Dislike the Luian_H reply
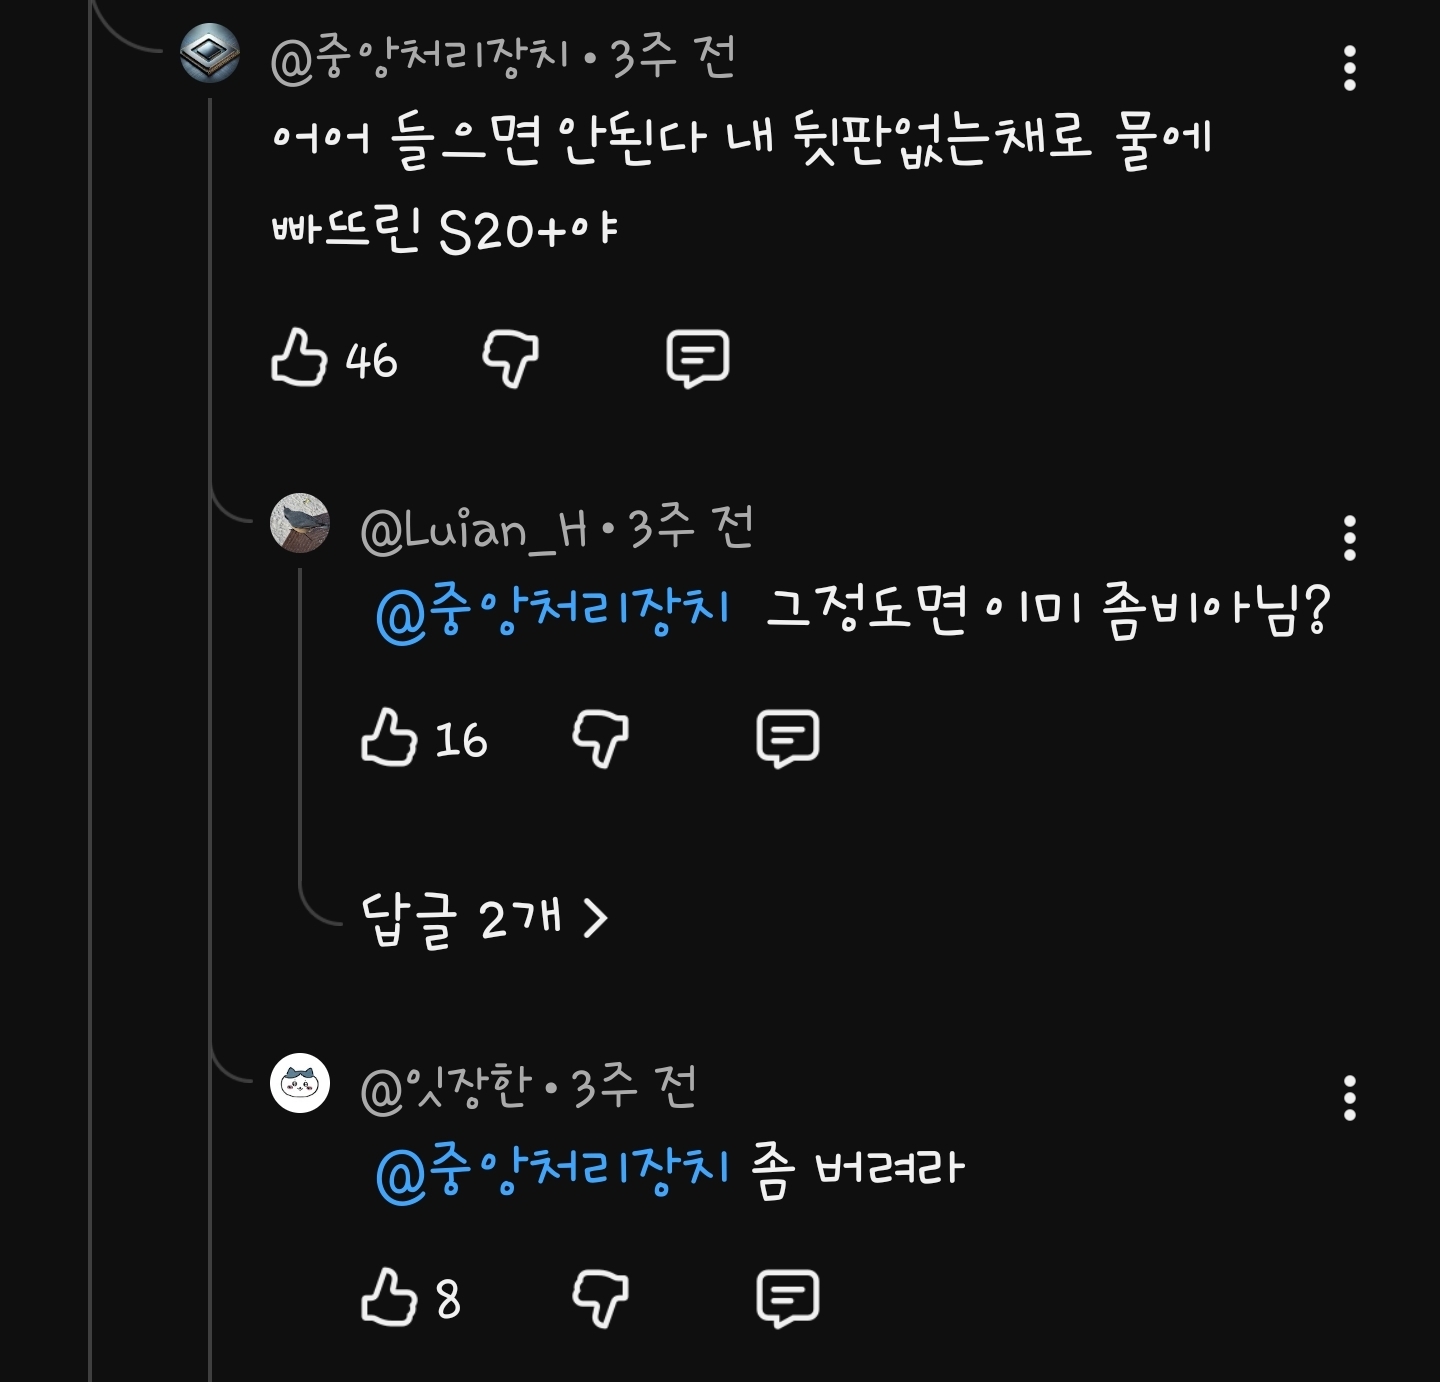The width and height of the screenshot is (1440, 1382). pos(600,738)
